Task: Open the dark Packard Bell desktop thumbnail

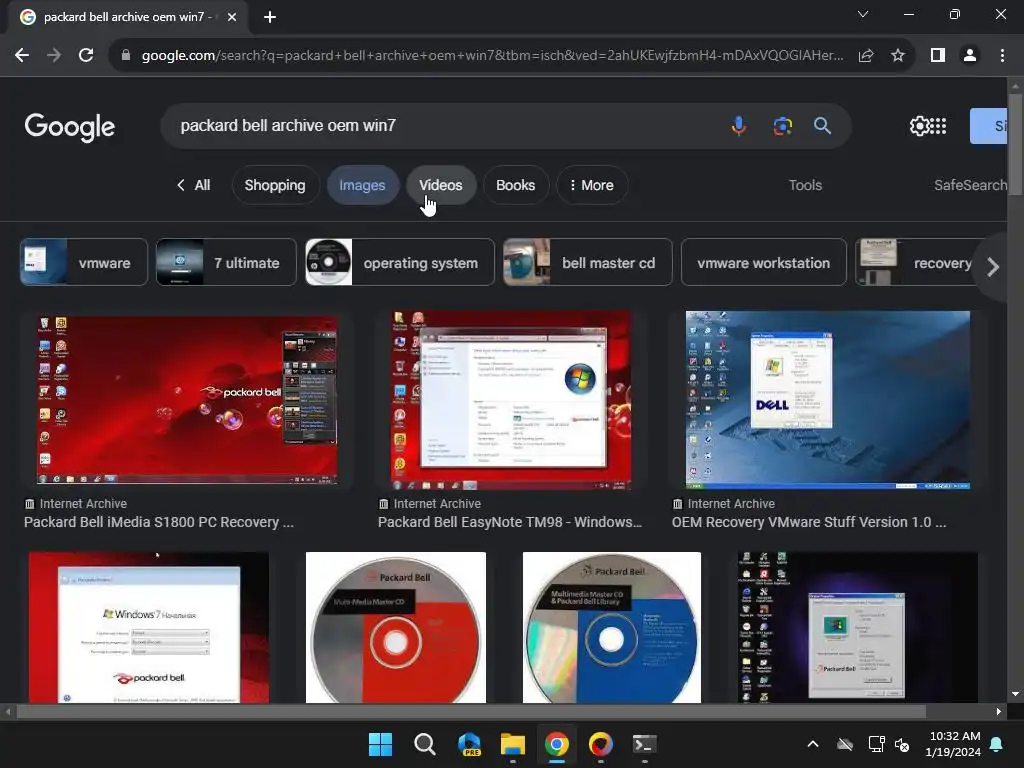Action: (858, 628)
